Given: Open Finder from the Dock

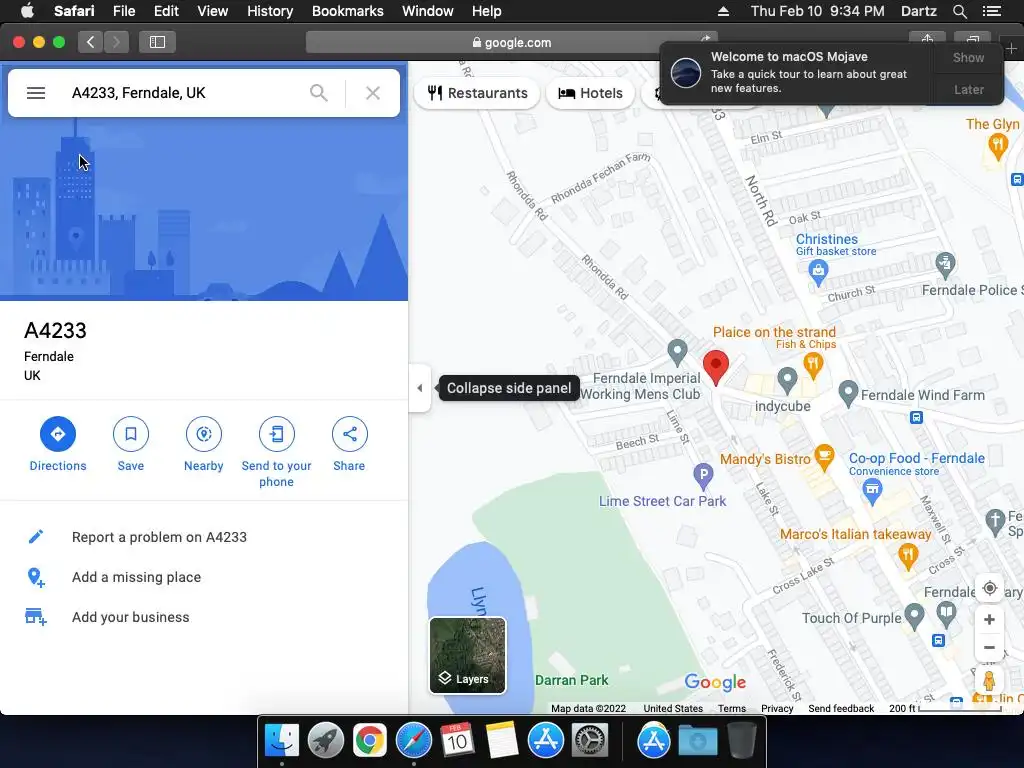Looking at the screenshot, I should (x=281, y=741).
